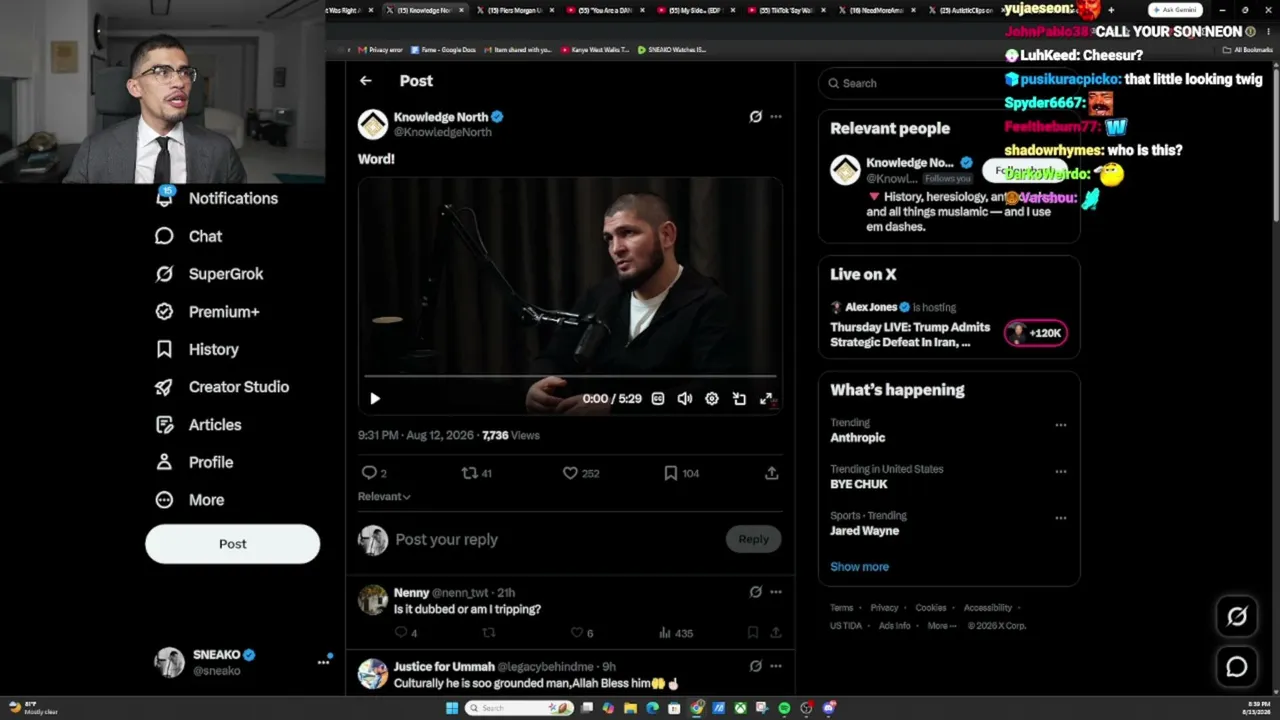Play the video in the post
Screen dimensions: 1280x720
tap(375, 398)
